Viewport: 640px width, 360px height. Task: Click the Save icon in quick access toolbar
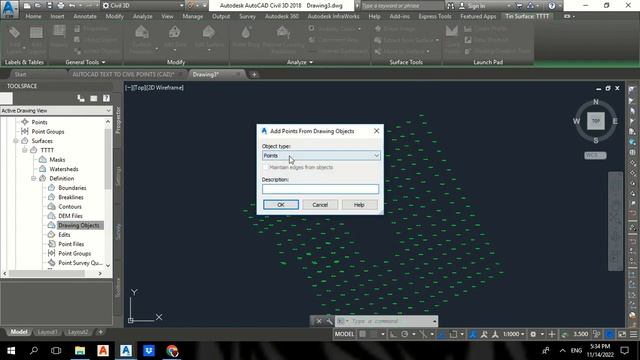(x=49, y=6)
